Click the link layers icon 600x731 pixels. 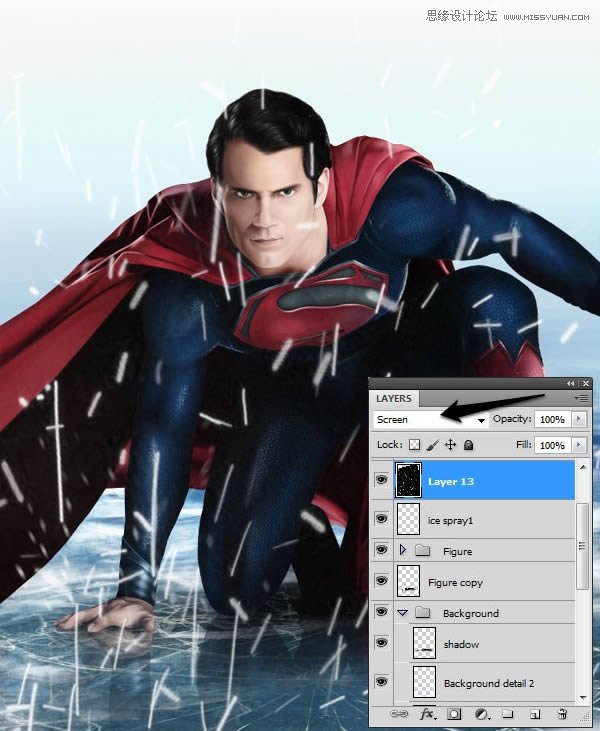(399, 714)
